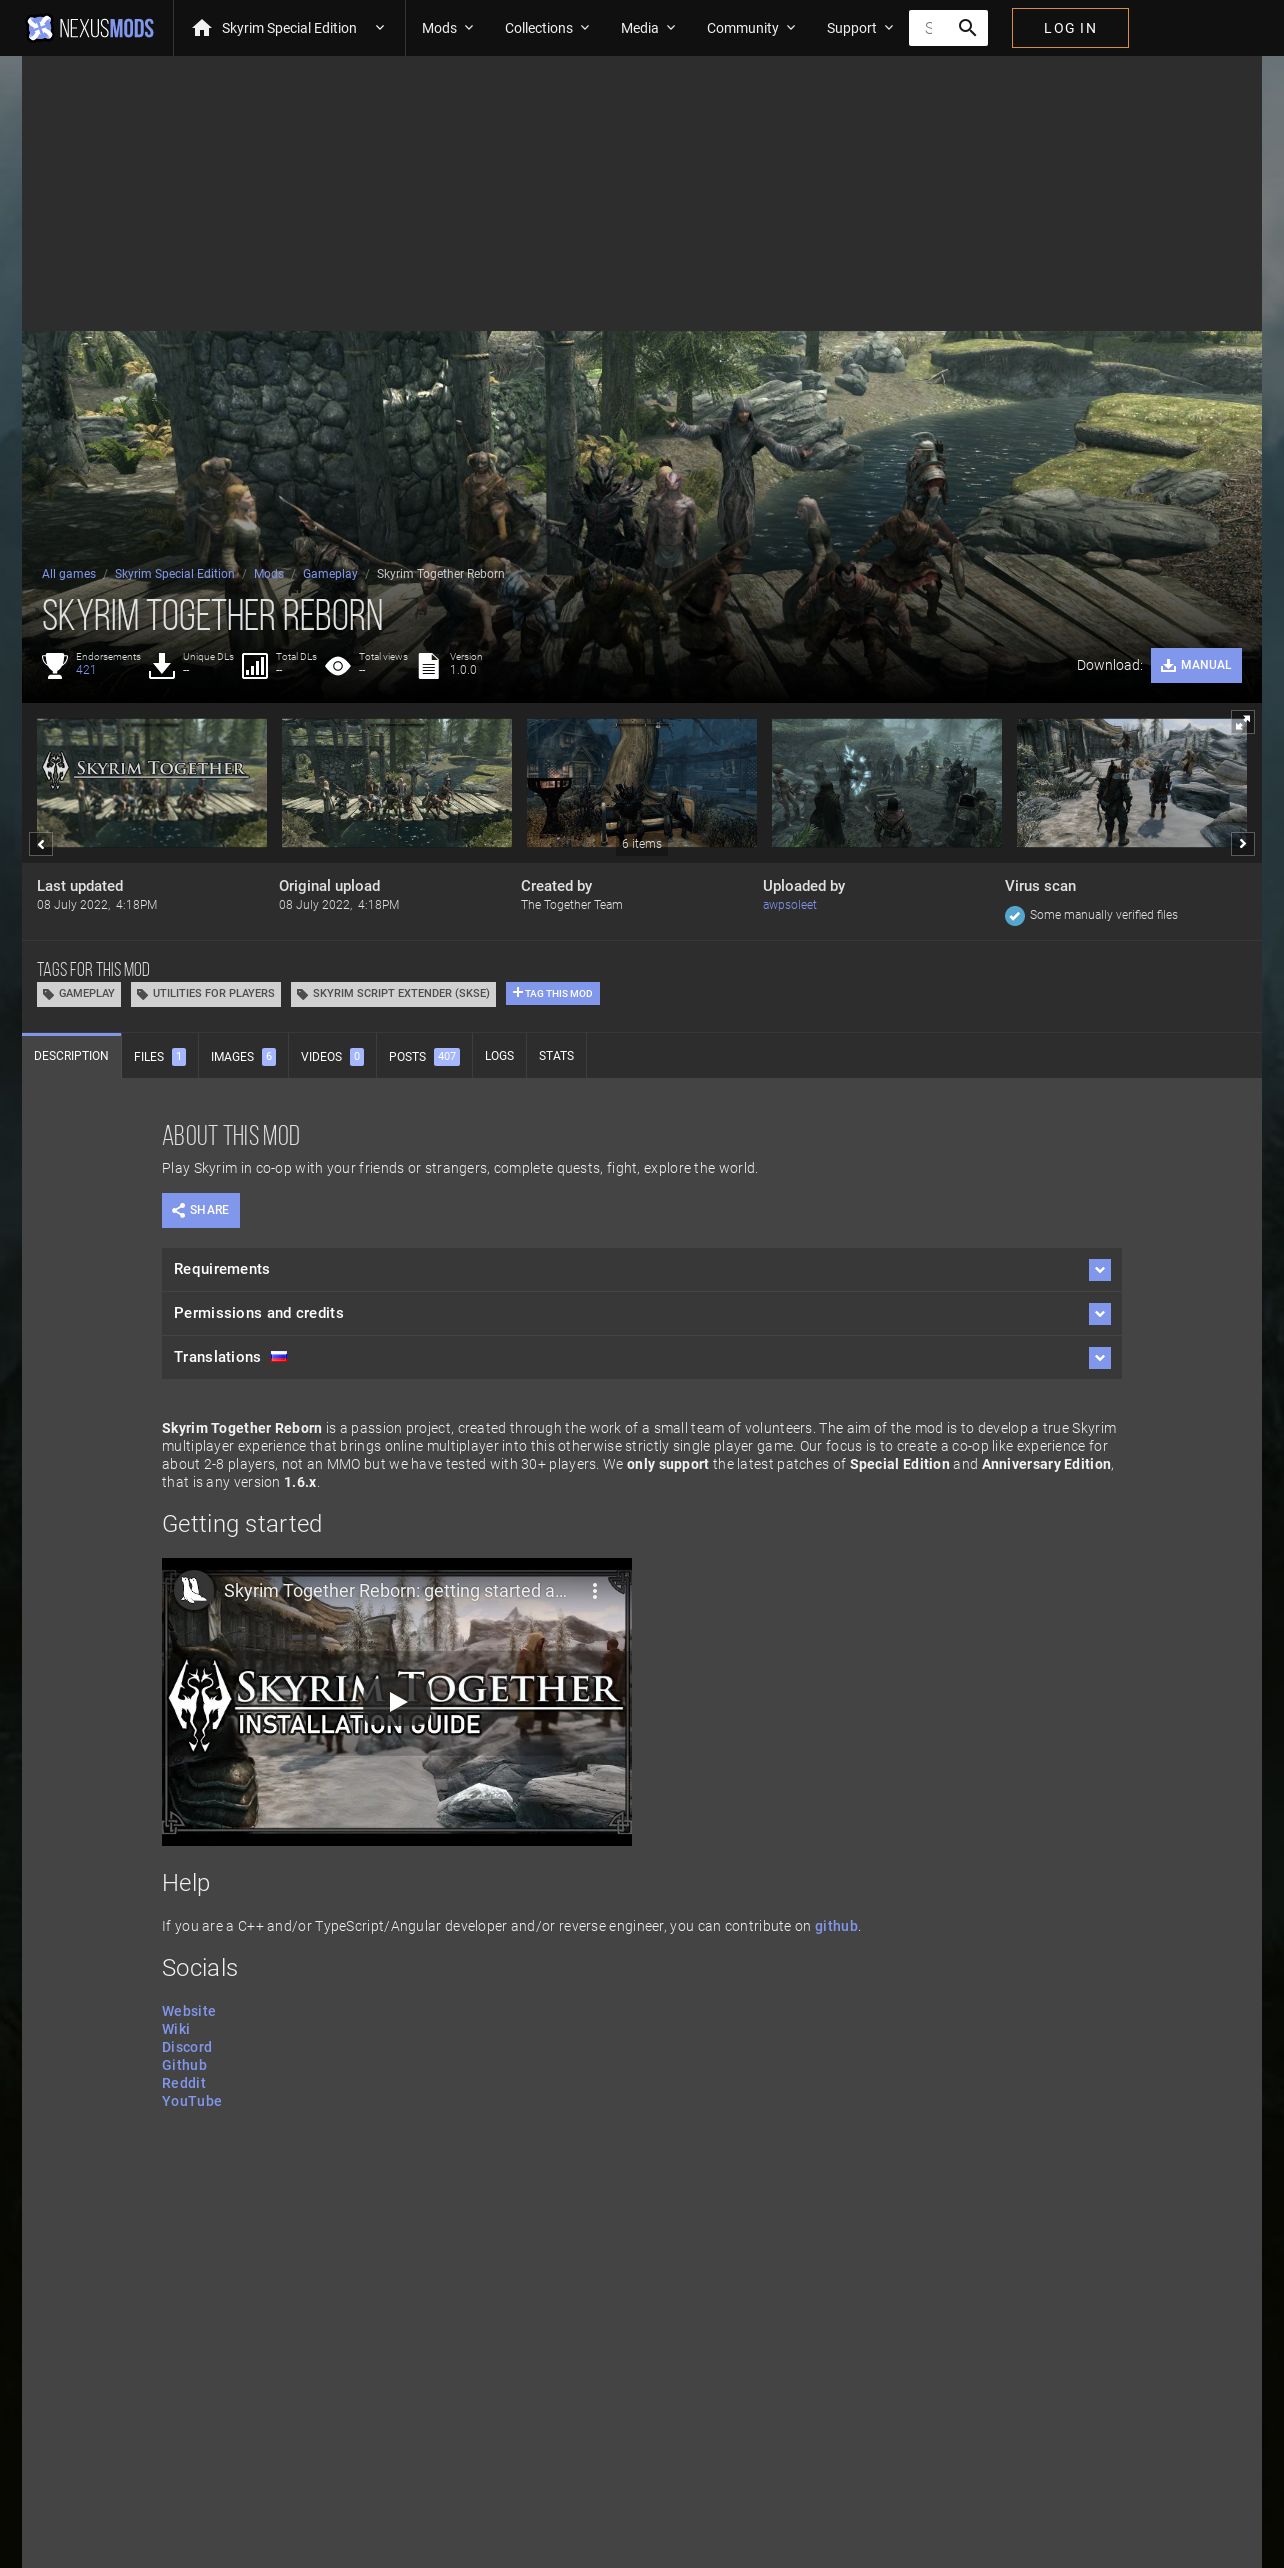Click the Tag This Mod button
Image resolution: width=1284 pixels, height=2568 pixels.
[553, 993]
